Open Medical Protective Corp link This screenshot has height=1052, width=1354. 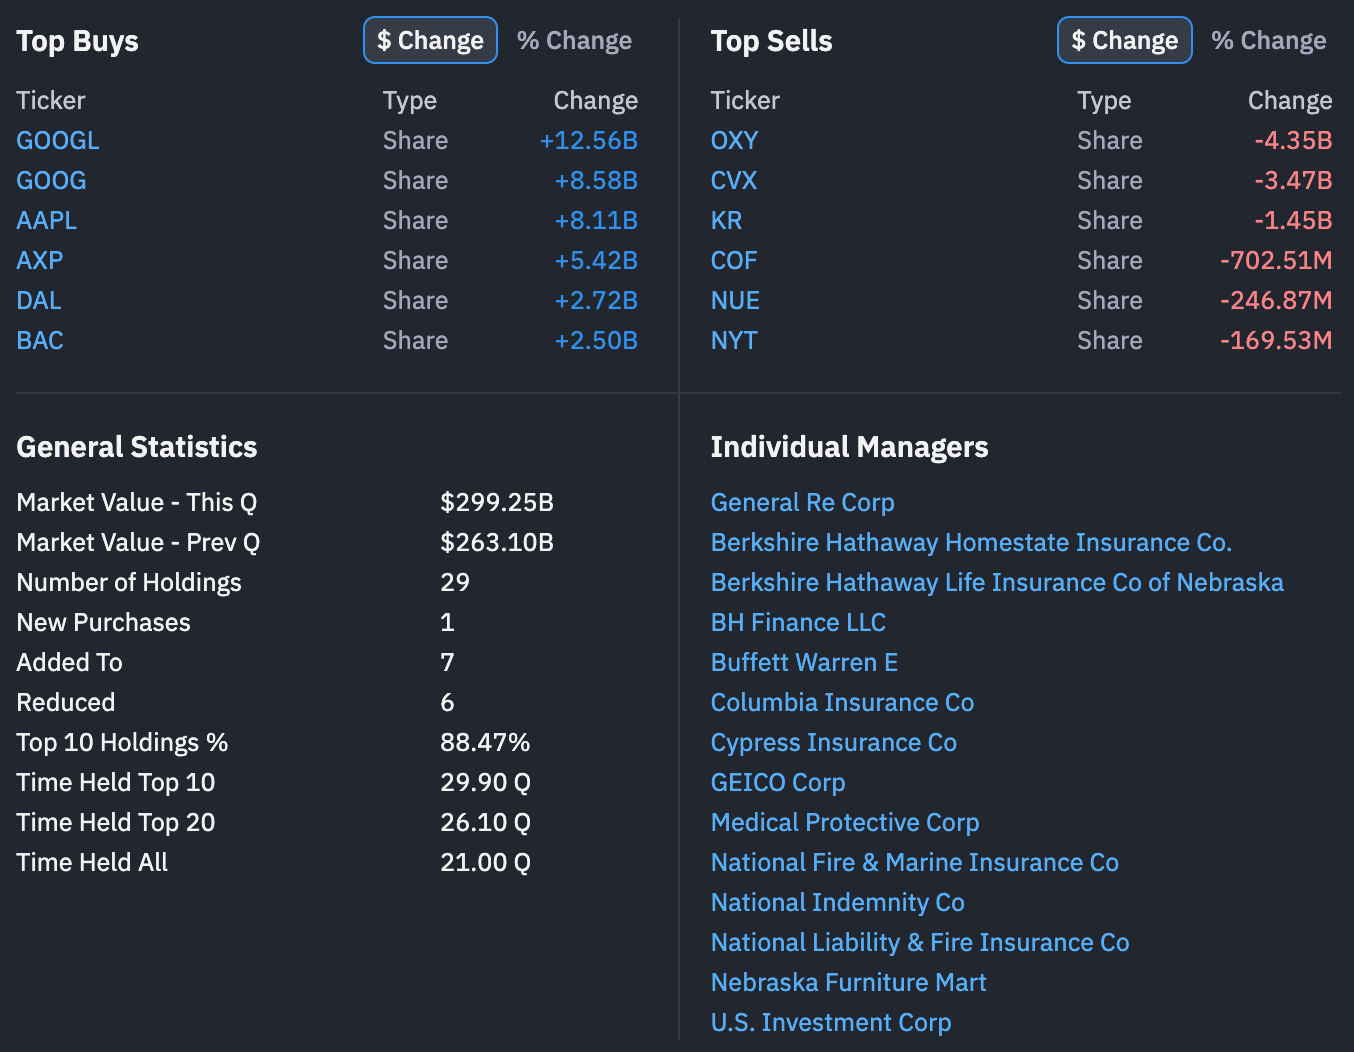coord(845,822)
